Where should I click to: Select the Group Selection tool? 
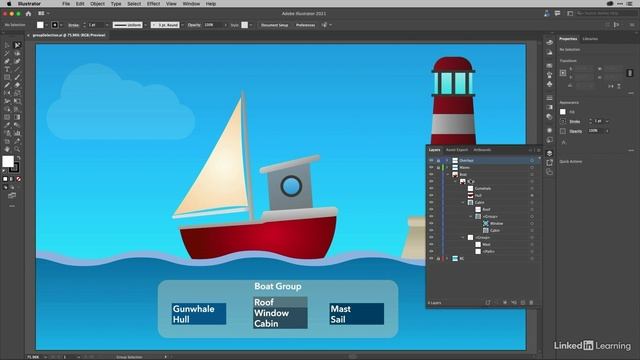tap(17, 45)
